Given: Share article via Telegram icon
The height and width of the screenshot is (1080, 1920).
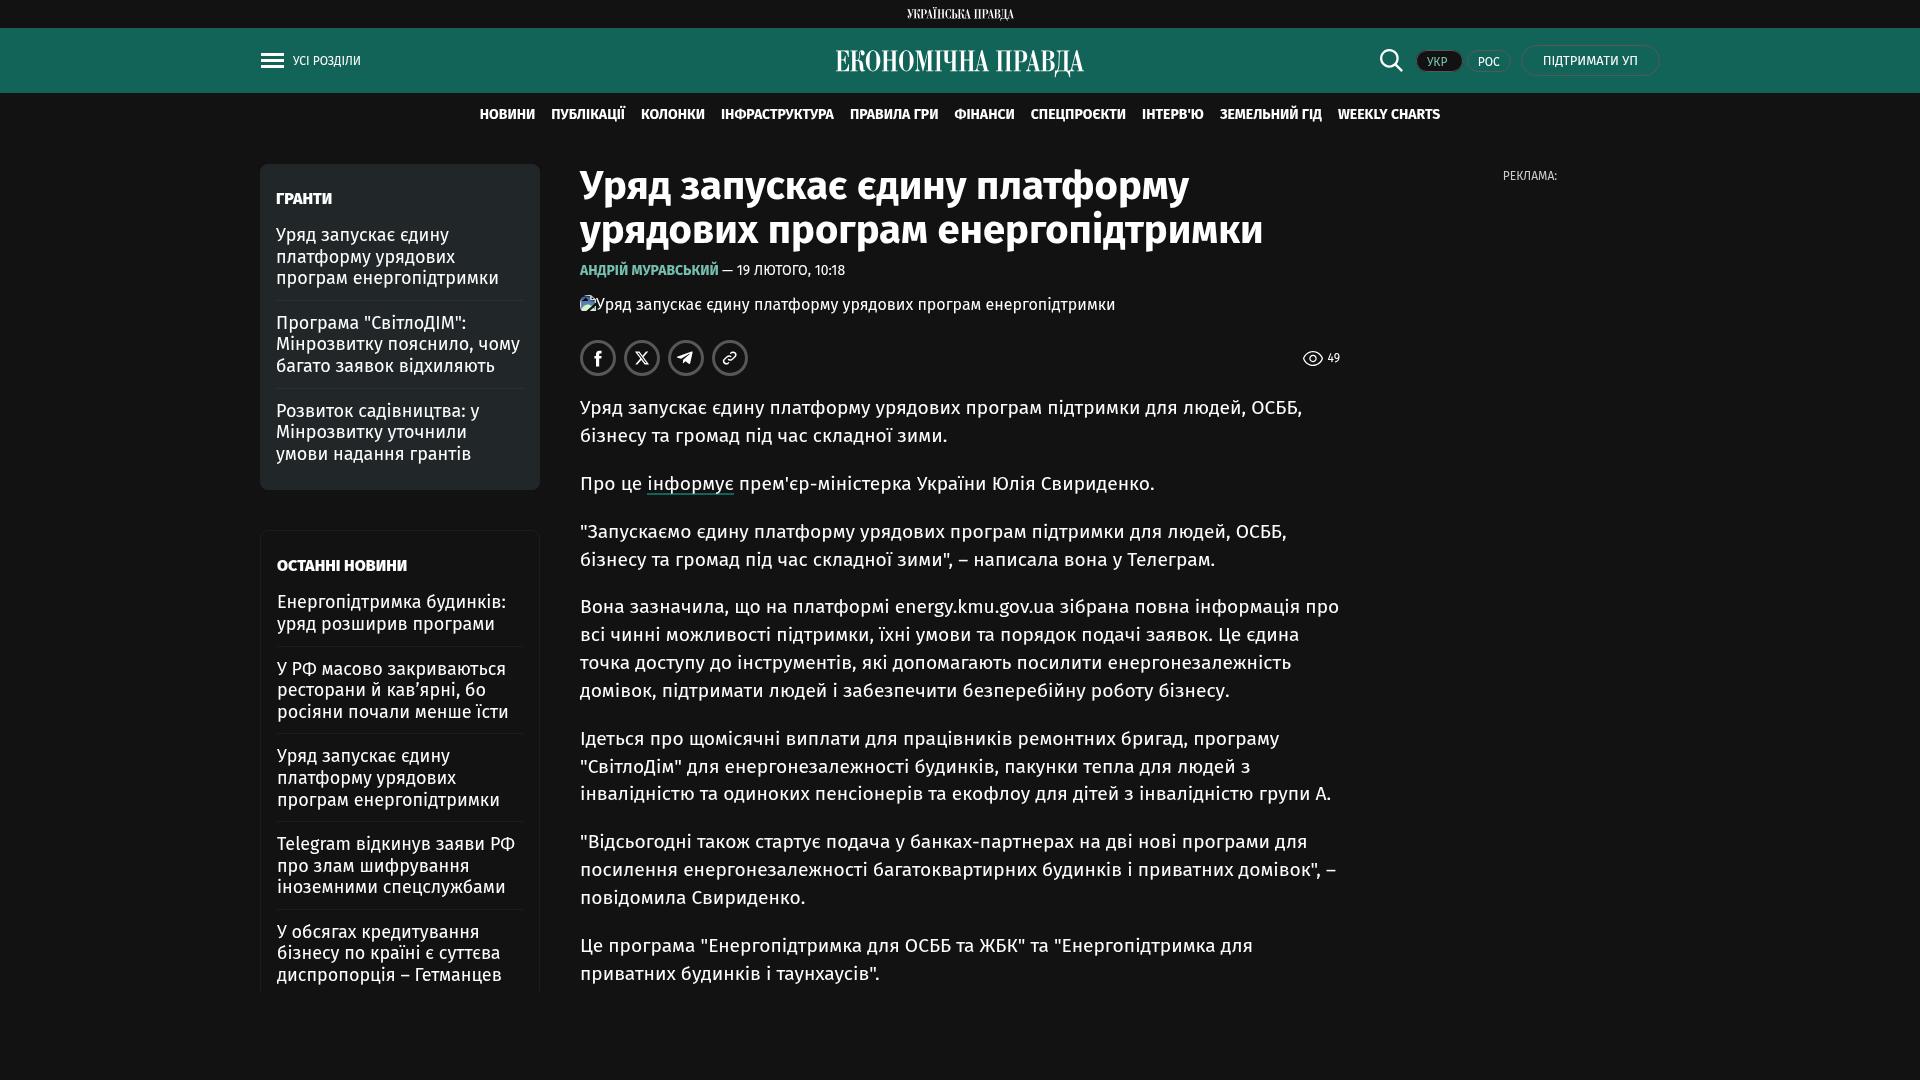Looking at the screenshot, I should click(686, 358).
